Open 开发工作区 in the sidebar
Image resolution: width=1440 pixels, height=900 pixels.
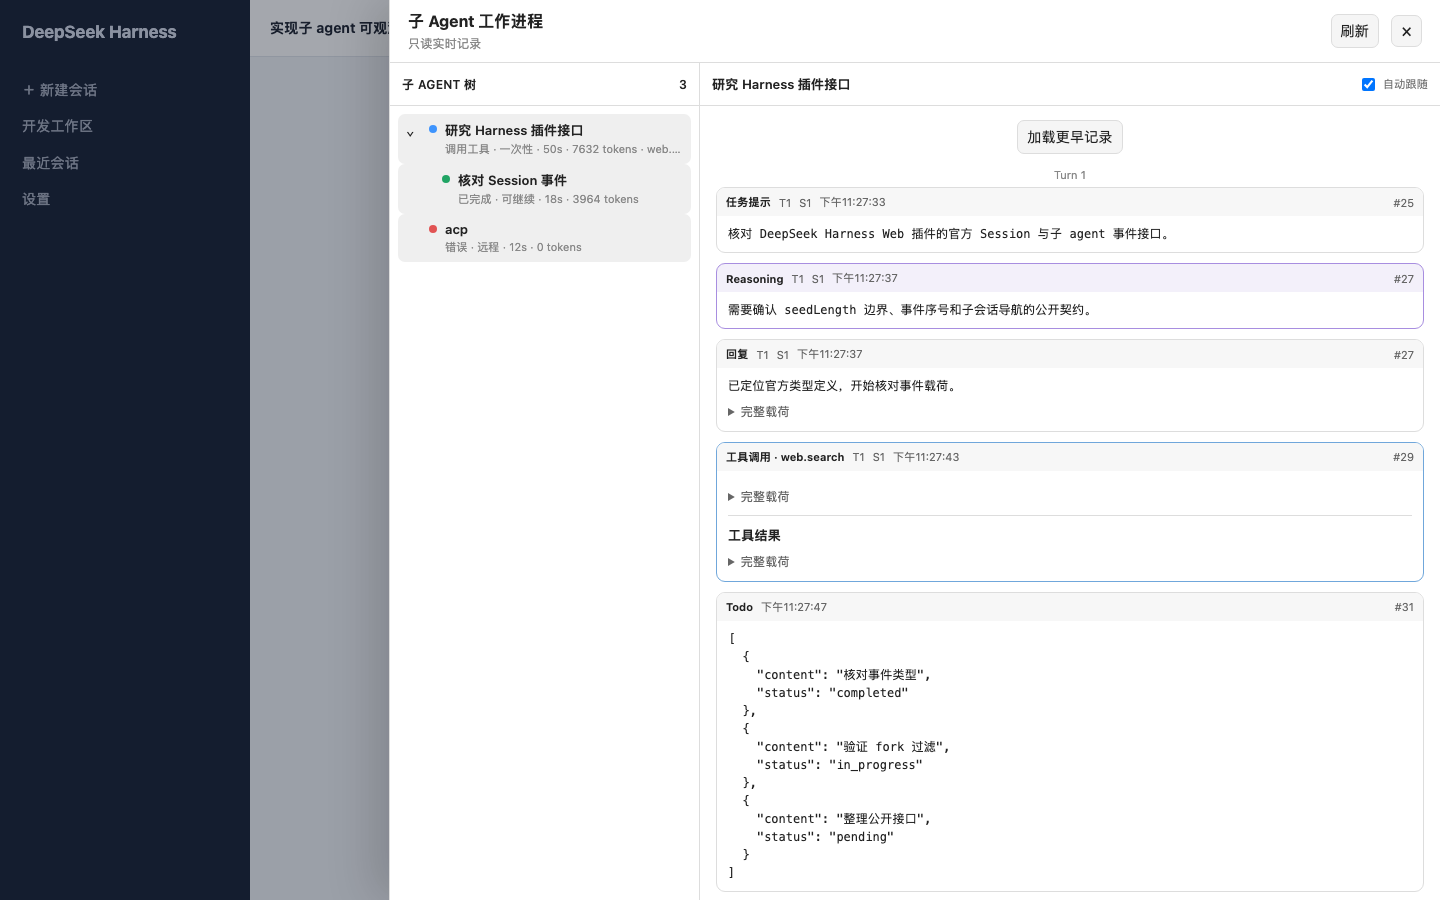tap(57, 126)
